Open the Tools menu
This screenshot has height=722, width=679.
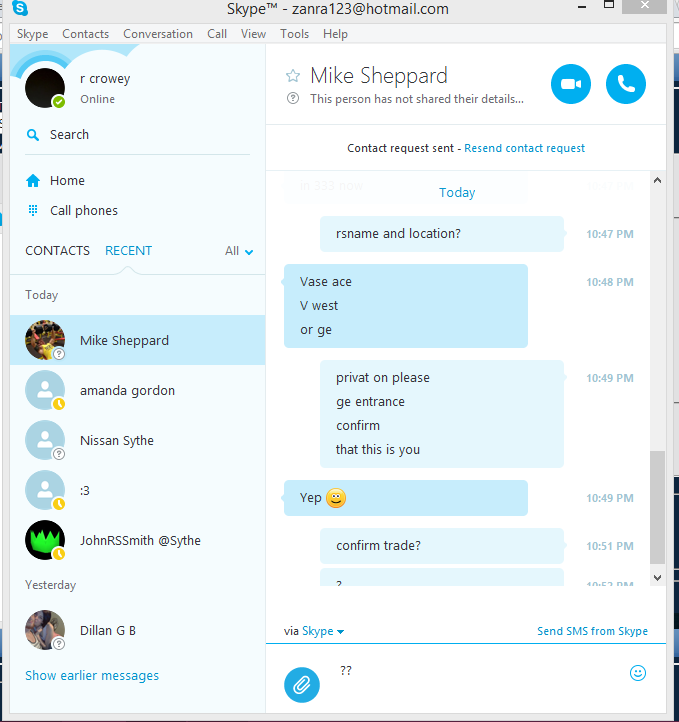pos(295,34)
